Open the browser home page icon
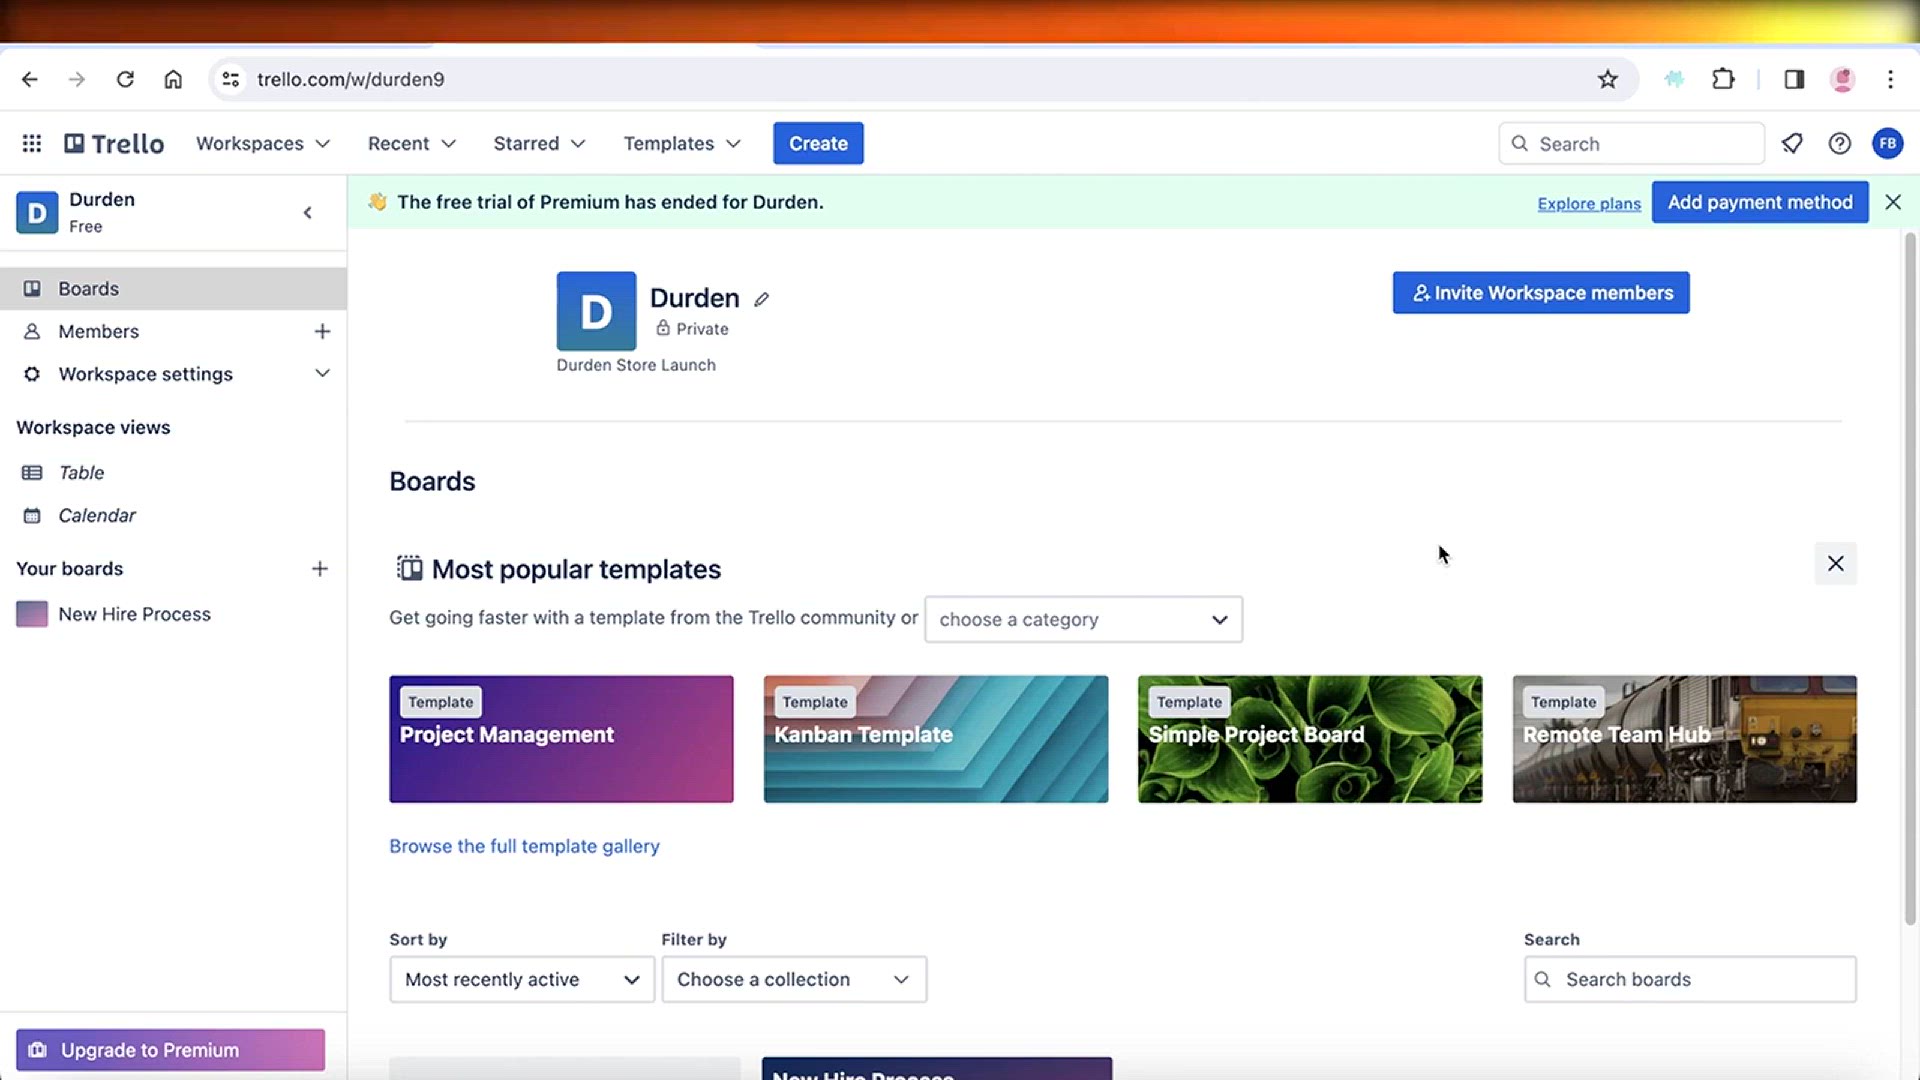Image resolution: width=1920 pixels, height=1080 pixels. coord(173,79)
